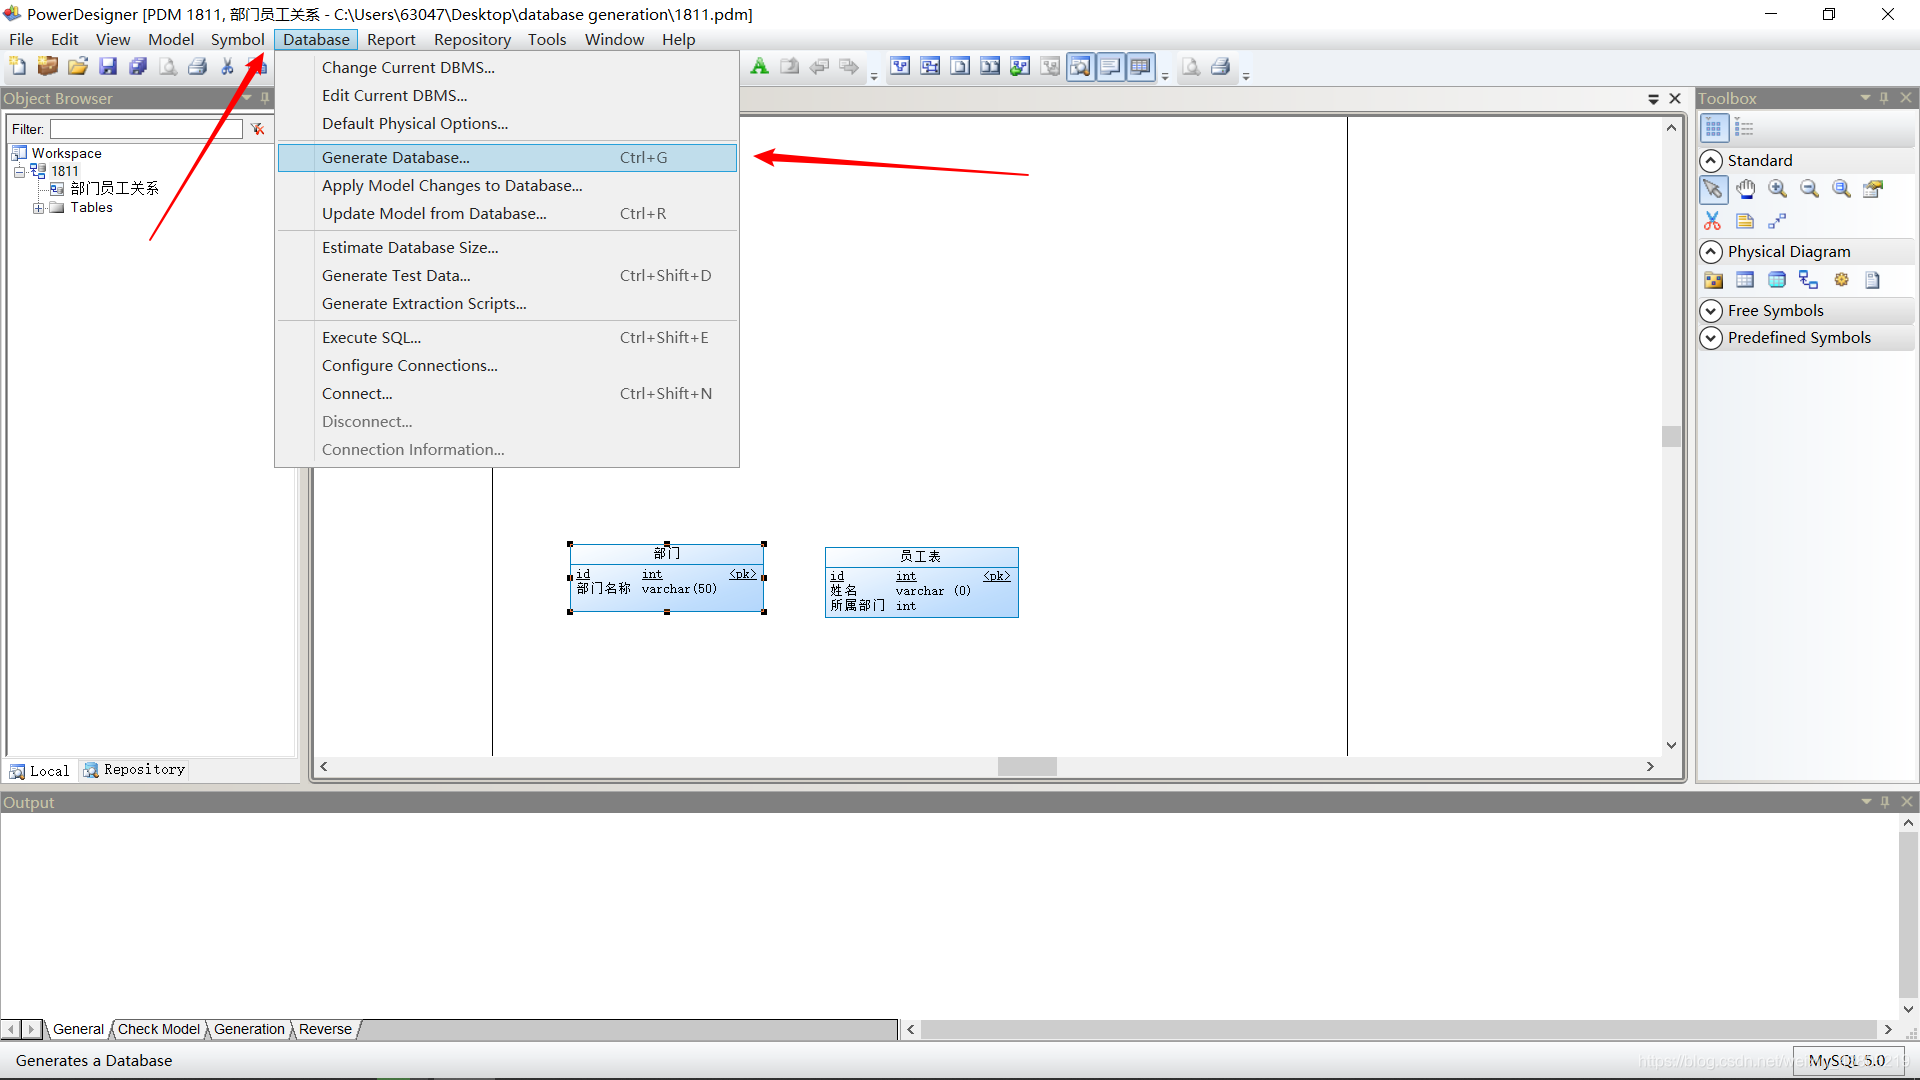Select Execute SQL option
The image size is (1920, 1080).
(x=371, y=336)
